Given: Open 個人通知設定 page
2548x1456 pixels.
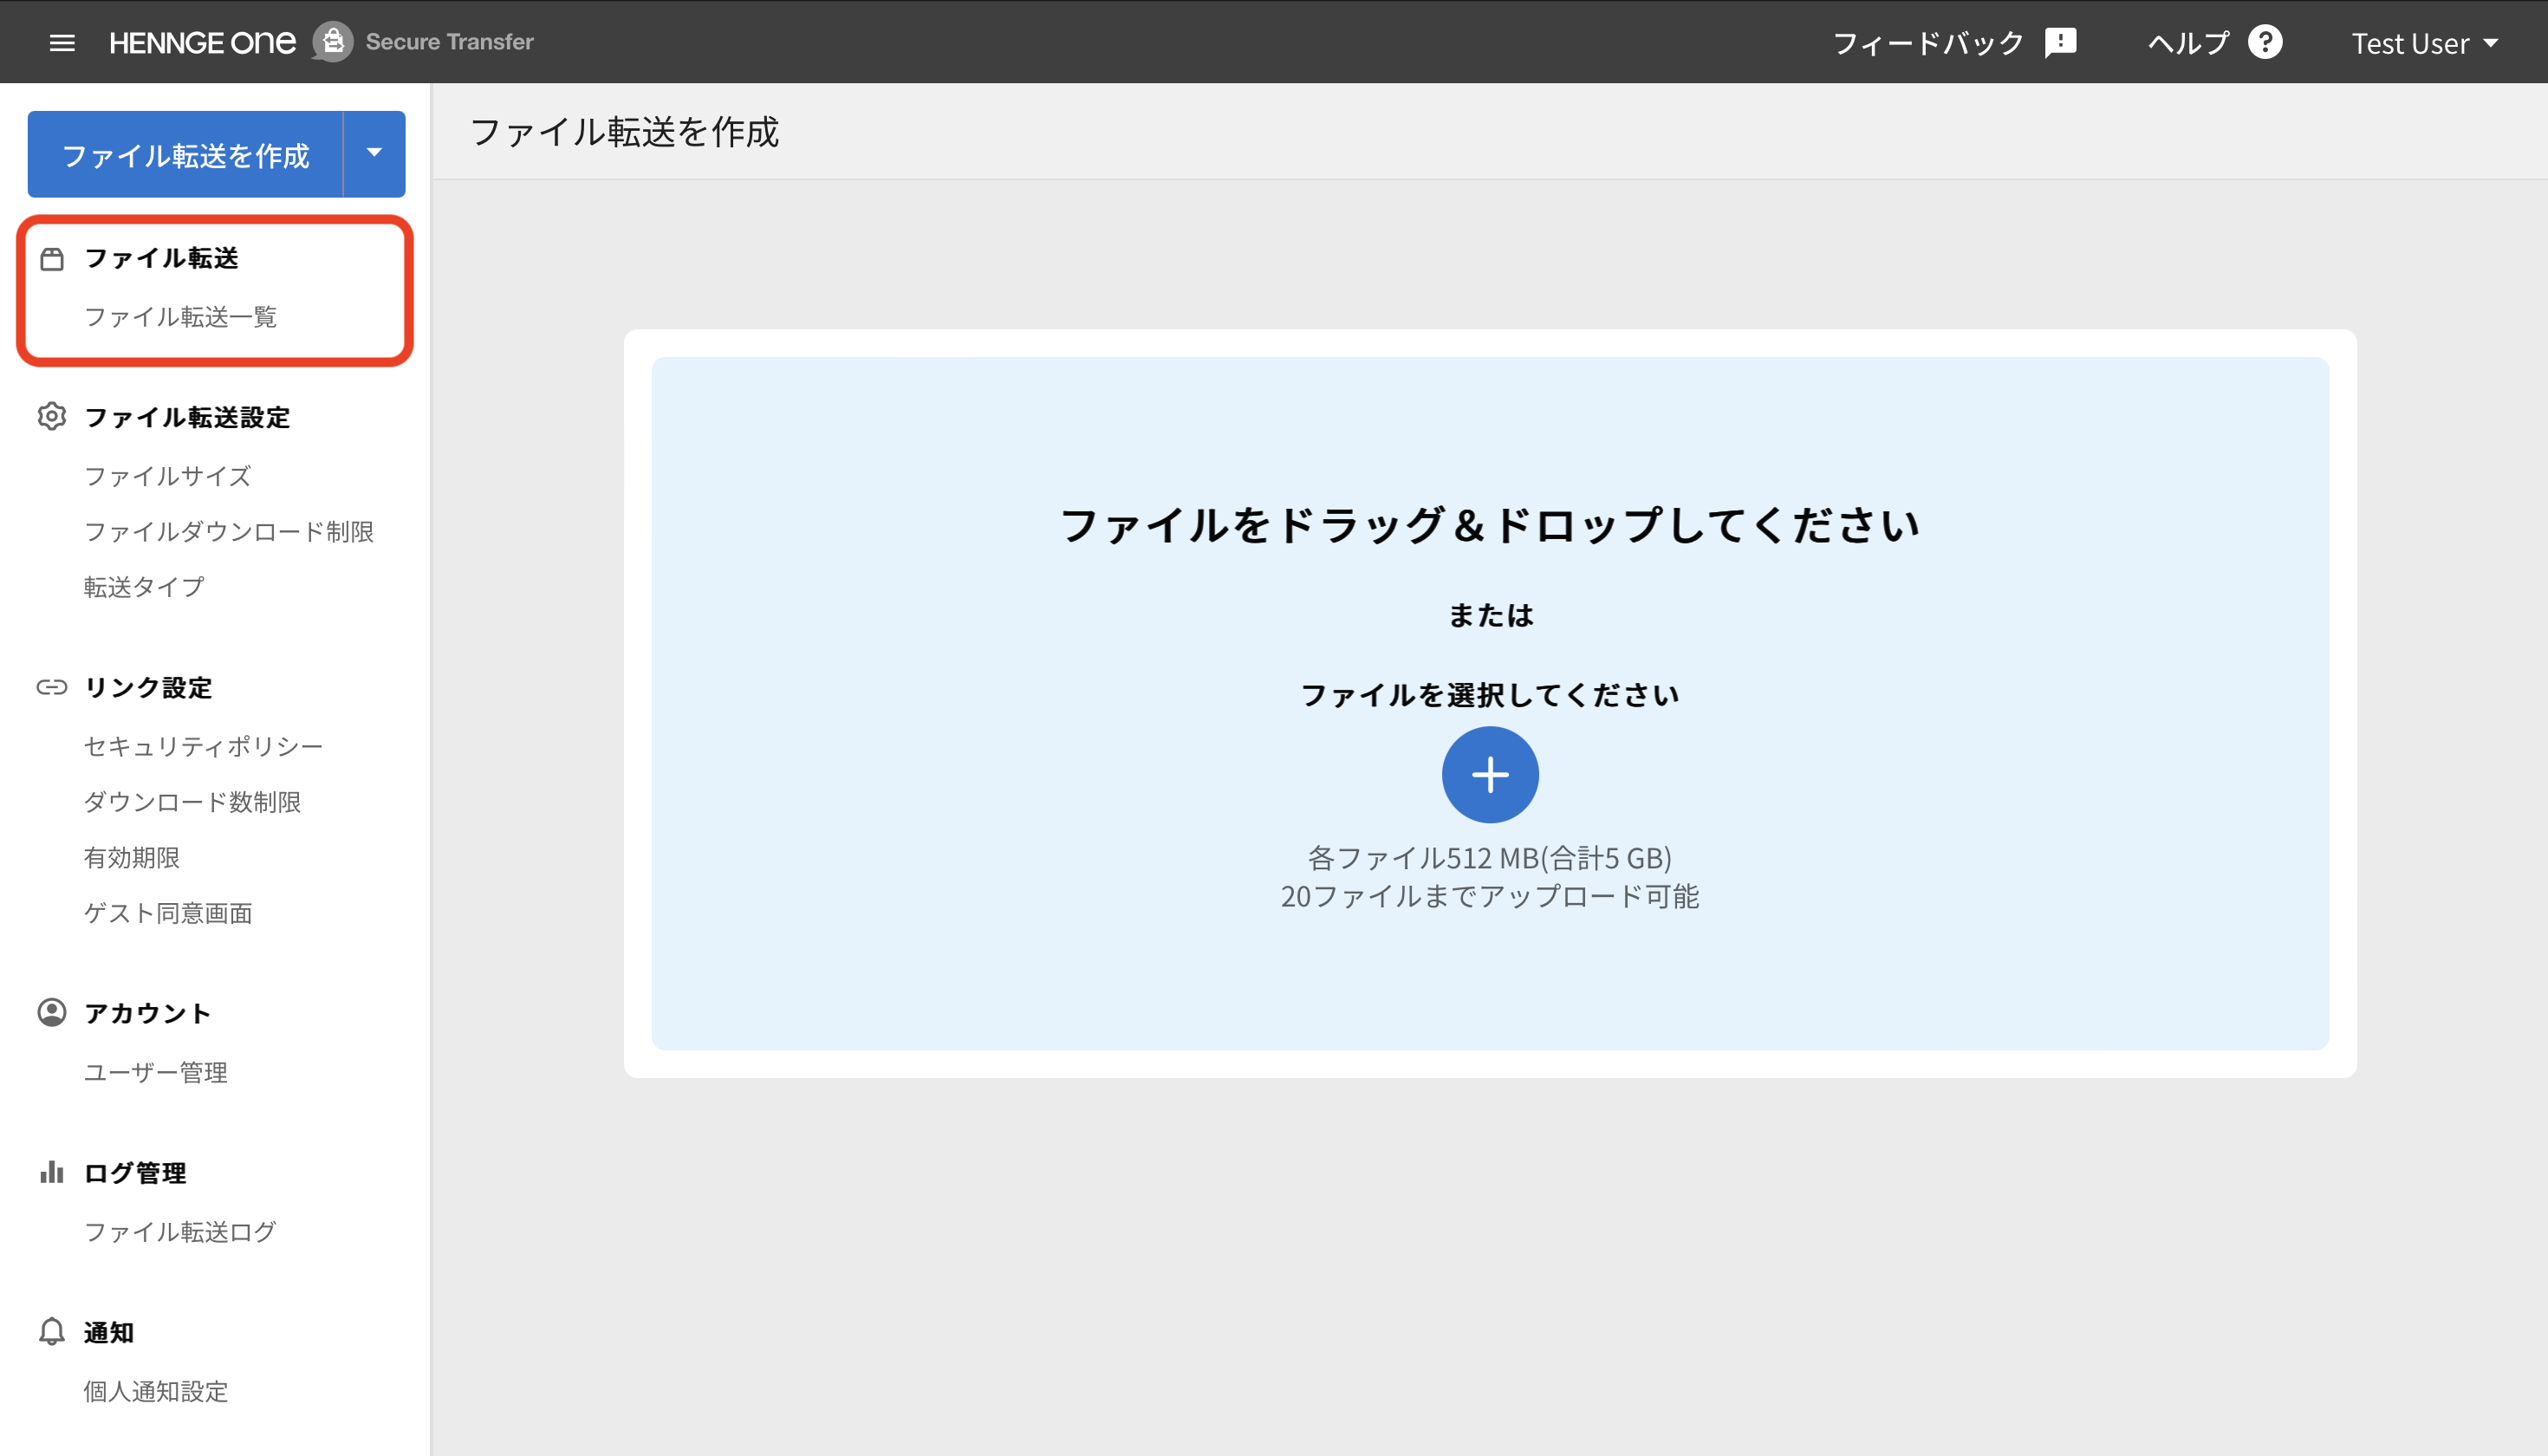Looking at the screenshot, I should point(156,1391).
